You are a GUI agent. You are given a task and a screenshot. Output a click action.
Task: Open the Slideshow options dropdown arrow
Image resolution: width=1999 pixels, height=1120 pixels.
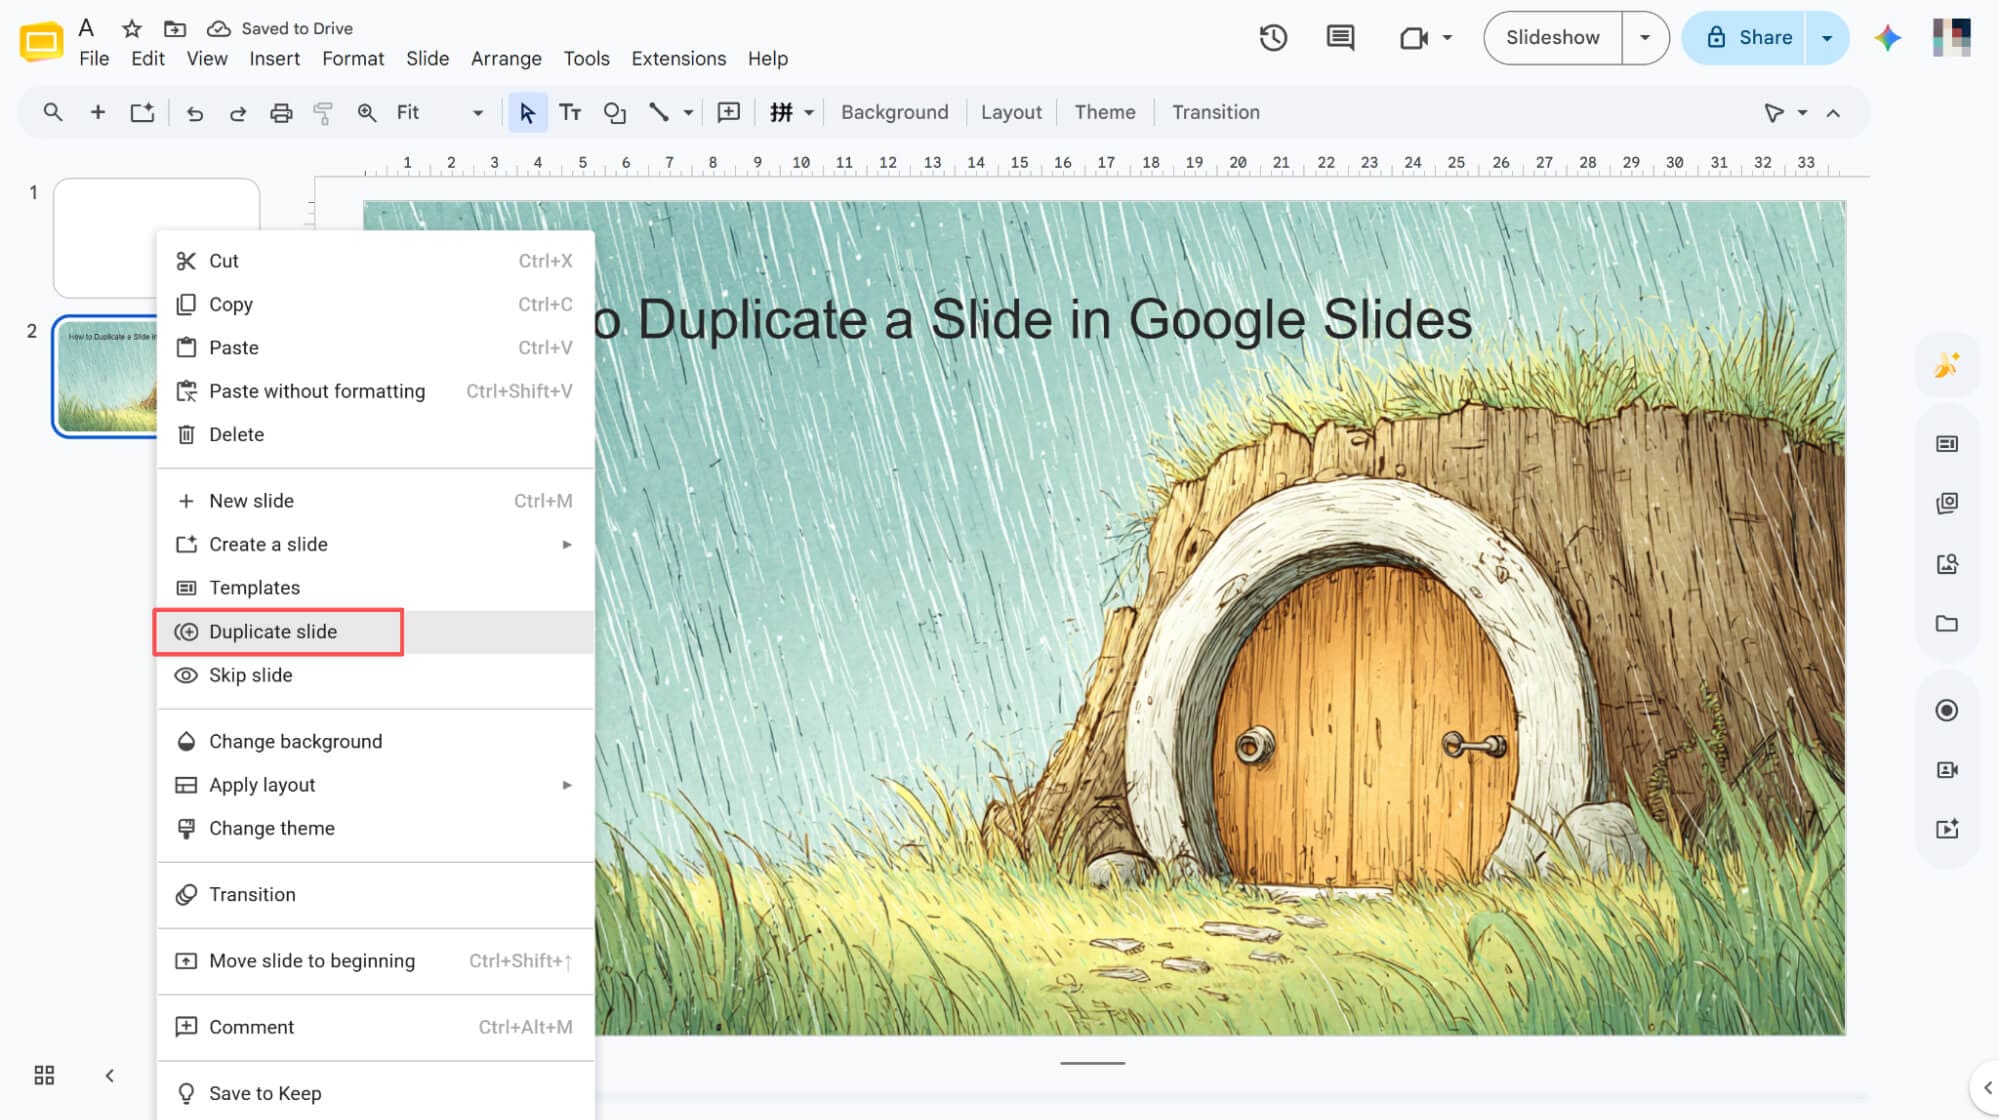1645,38
